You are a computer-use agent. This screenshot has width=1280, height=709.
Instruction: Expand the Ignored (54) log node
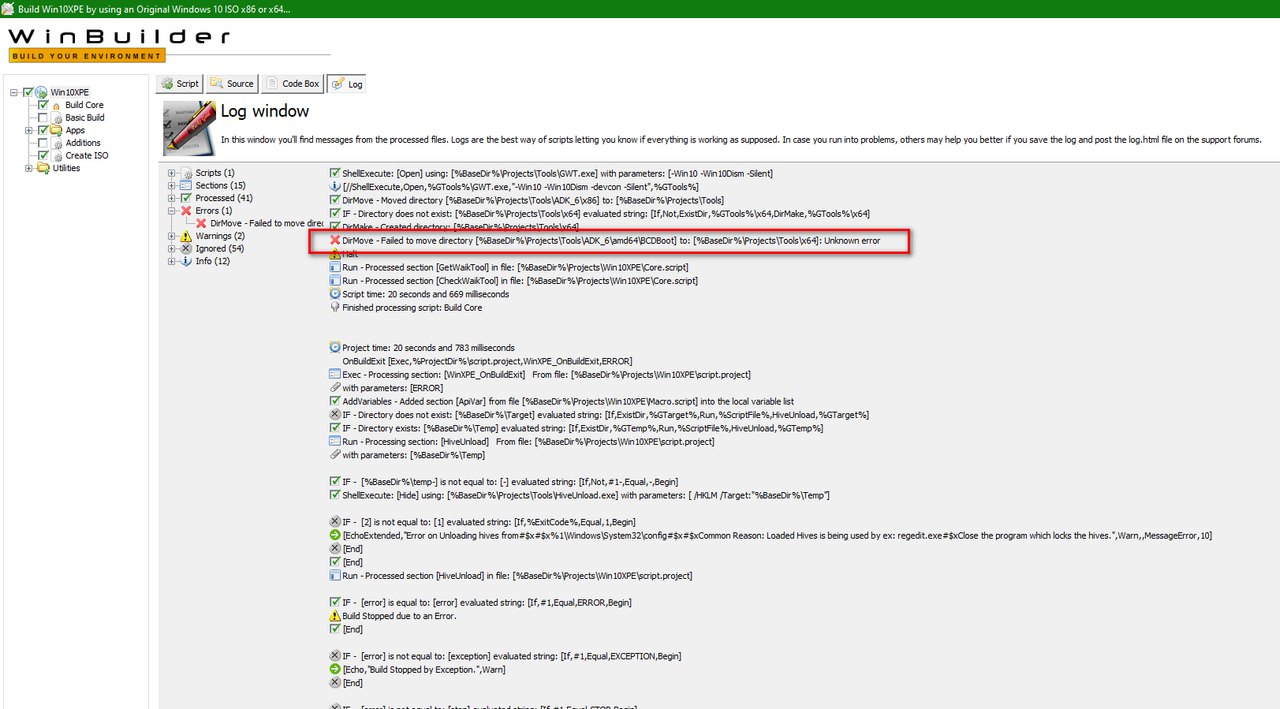tap(172, 248)
